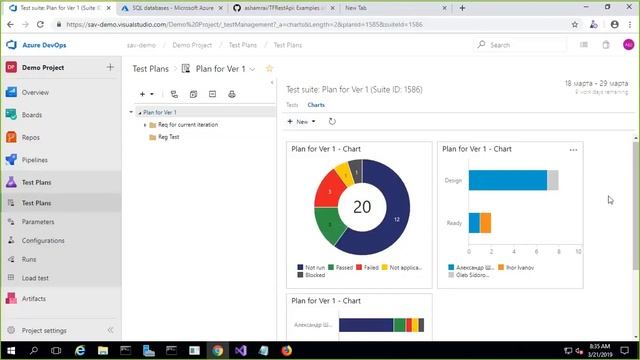This screenshot has width=640, height=360.
Task: Select the Test Plans sub-item in sidebar
Action: 36,203
